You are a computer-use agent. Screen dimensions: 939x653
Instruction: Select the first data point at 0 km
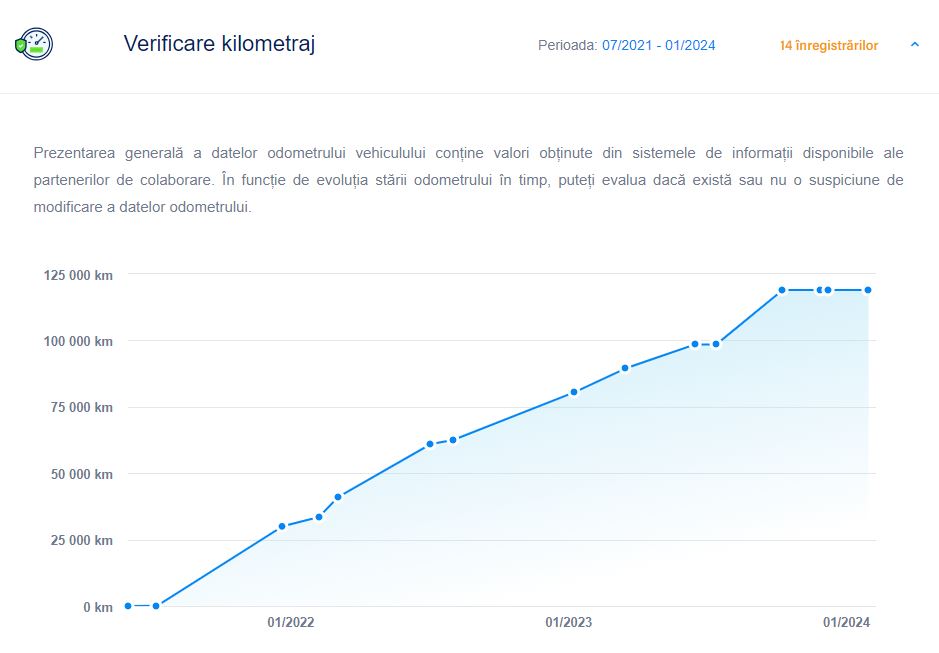128,606
